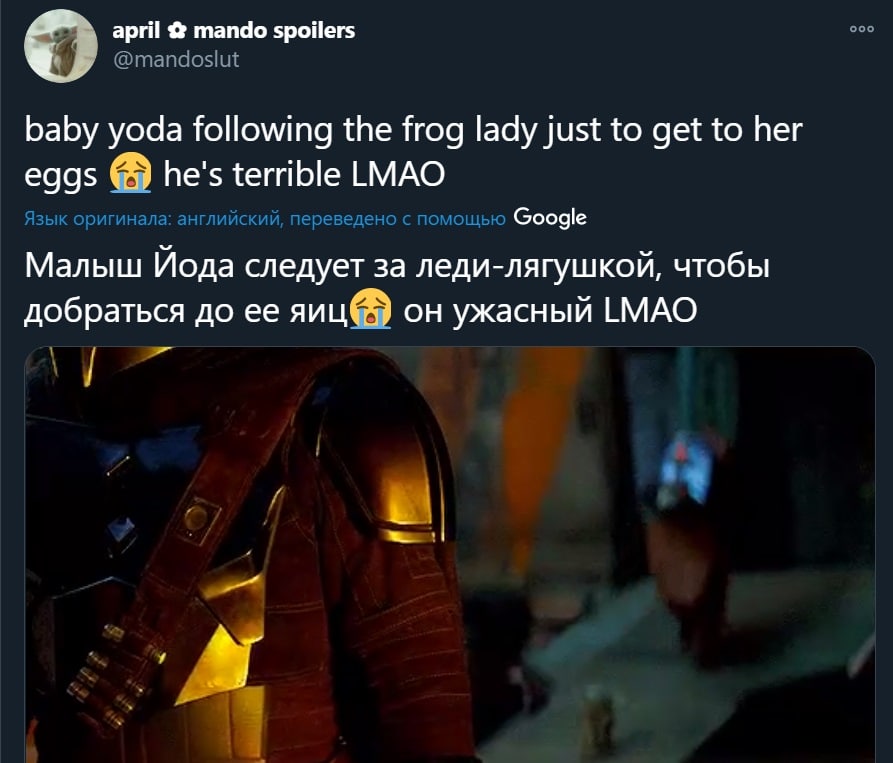Viewport: 893px width, 763px height.
Task: Click the "mando spoilers" part of the name
Action: 274,31
